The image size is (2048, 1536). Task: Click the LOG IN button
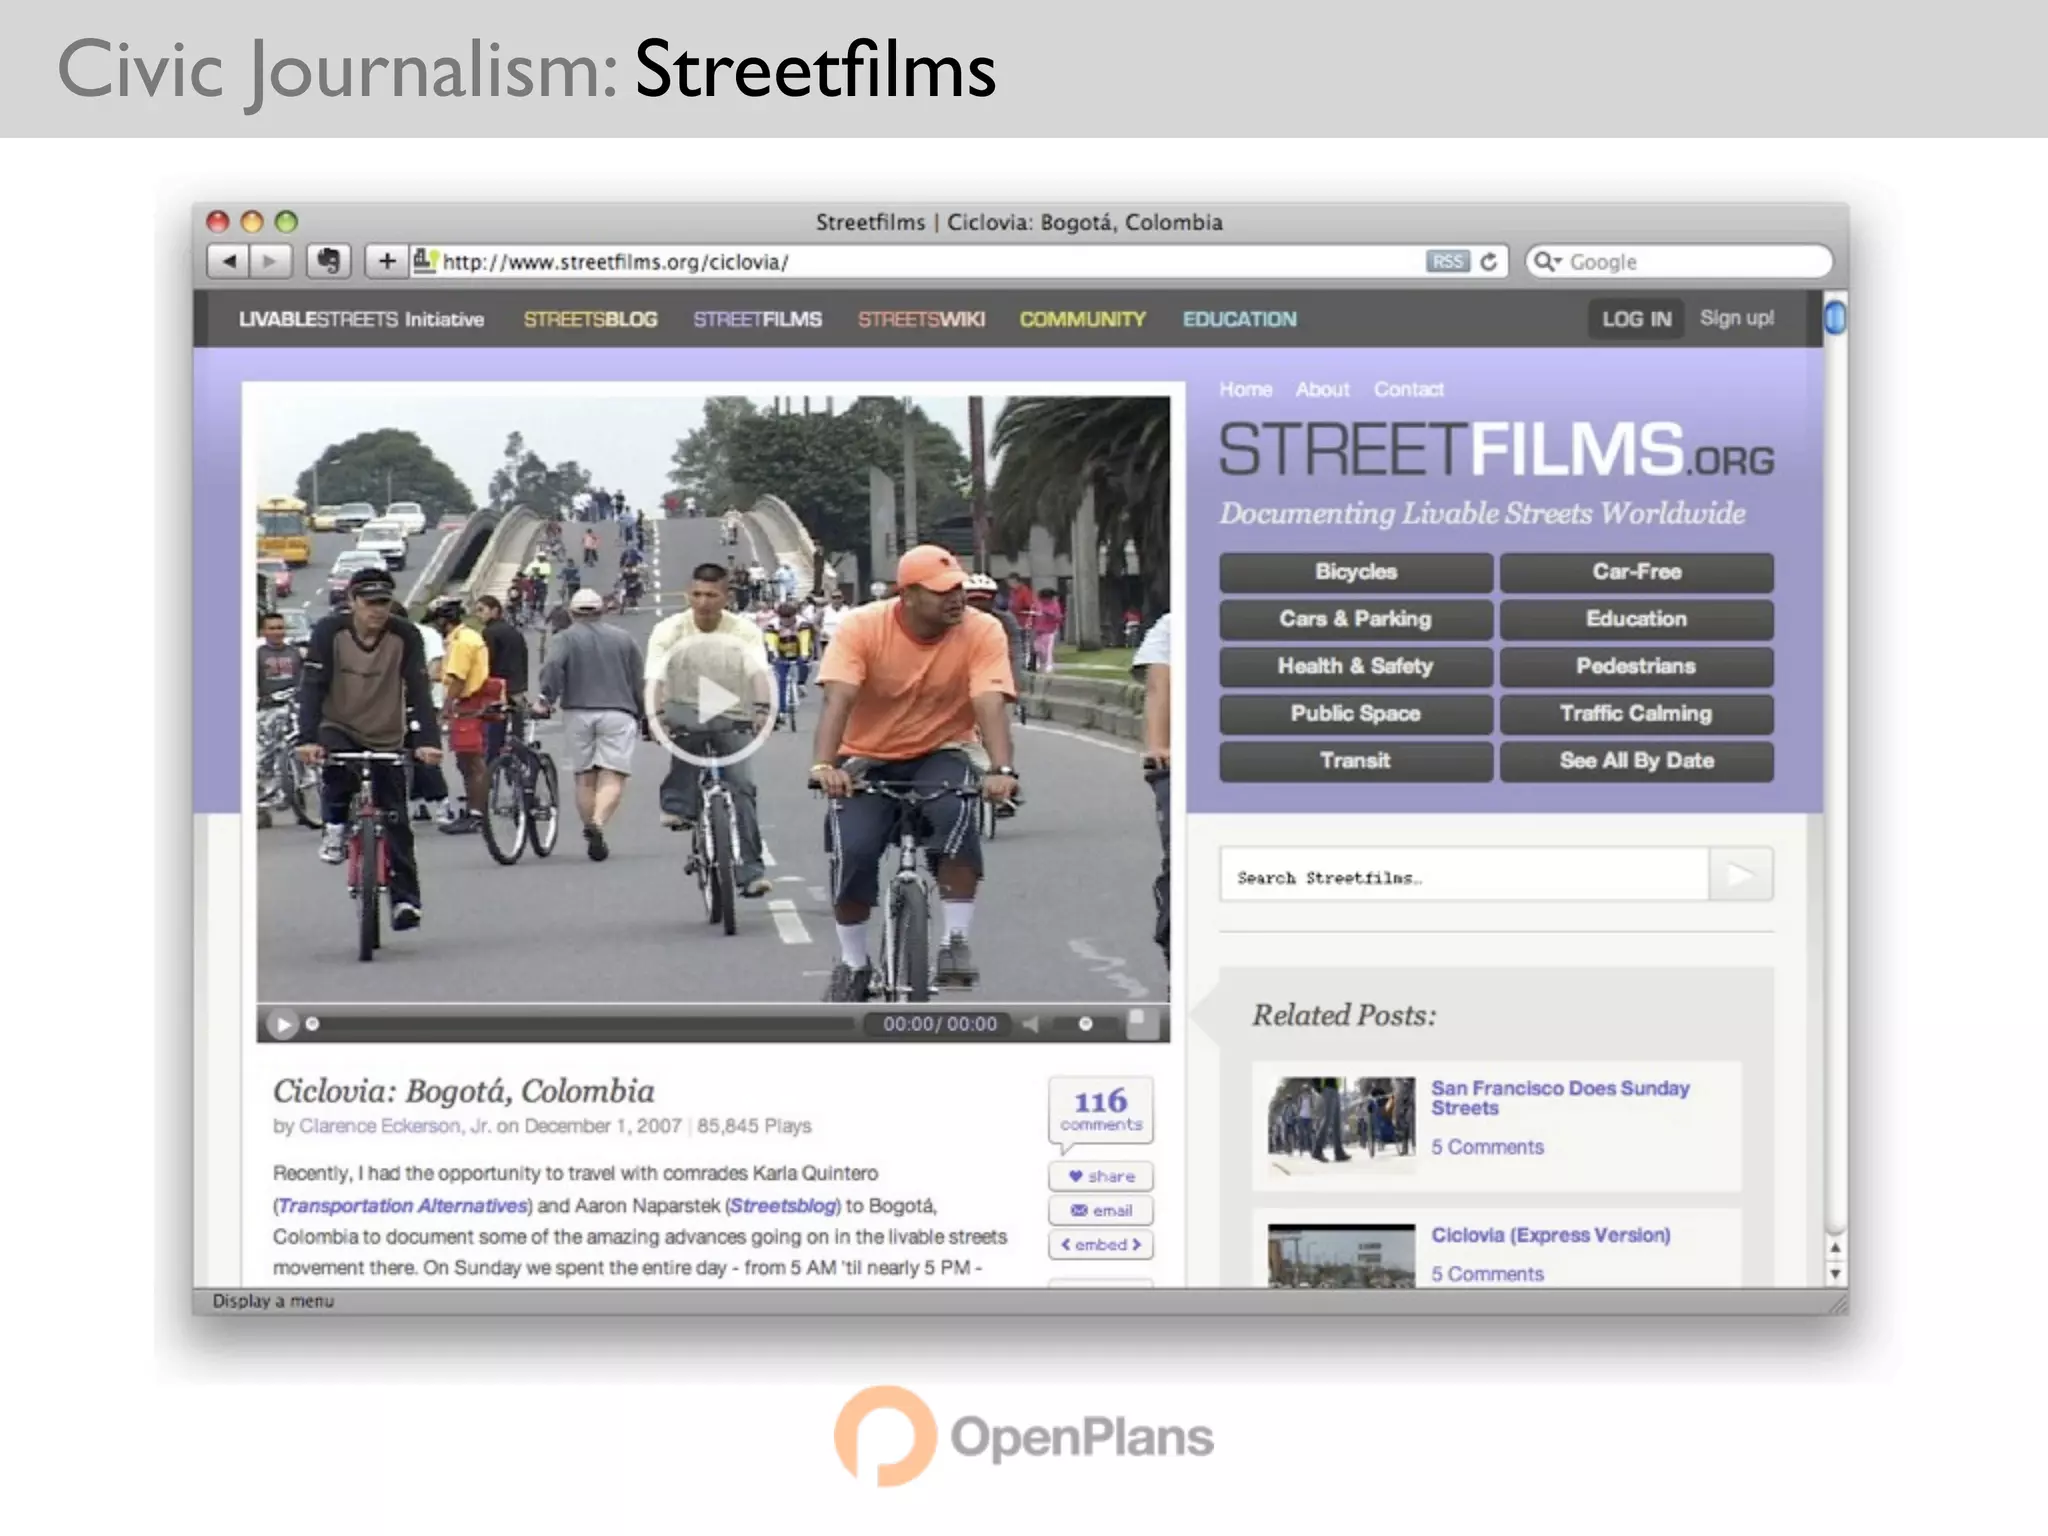pyautogui.click(x=1636, y=319)
